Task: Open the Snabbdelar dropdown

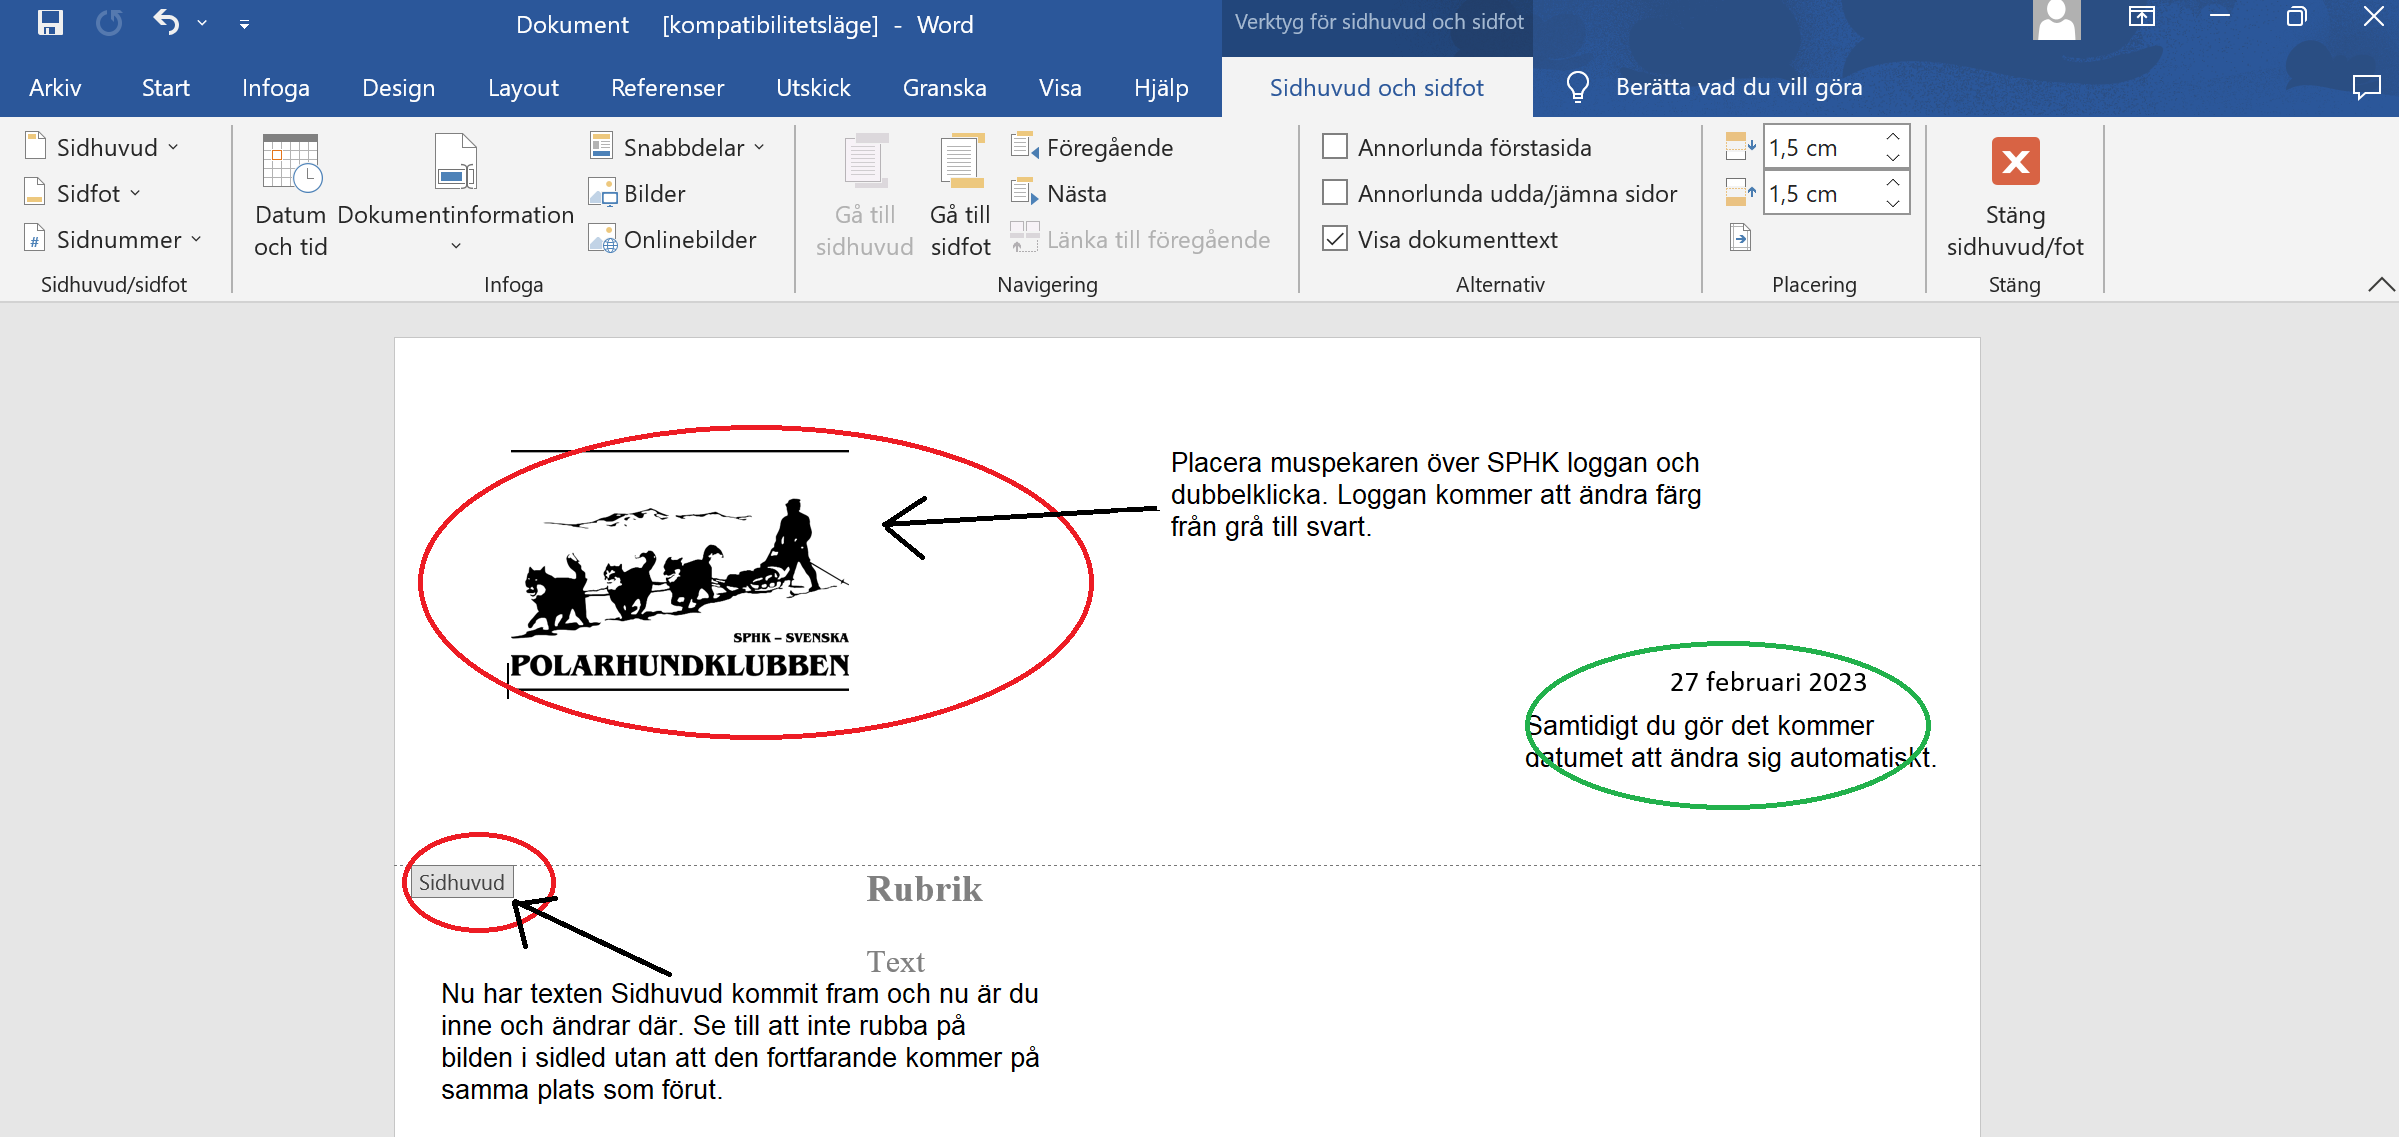Action: (x=678, y=147)
